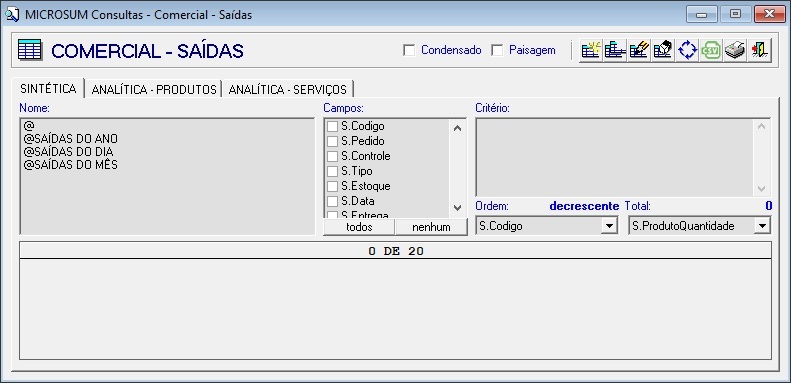Image resolution: width=791 pixels, height=383 pixels.
Task: Toggle the decrescente sort order label
Action: (x=584, y=206)
